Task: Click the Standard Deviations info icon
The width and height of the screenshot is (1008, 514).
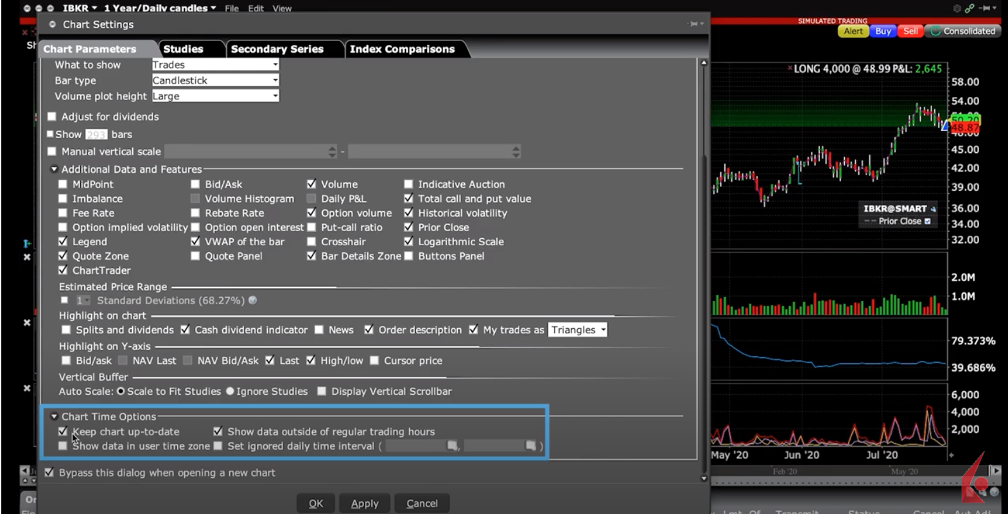Action: pos(252,300)
